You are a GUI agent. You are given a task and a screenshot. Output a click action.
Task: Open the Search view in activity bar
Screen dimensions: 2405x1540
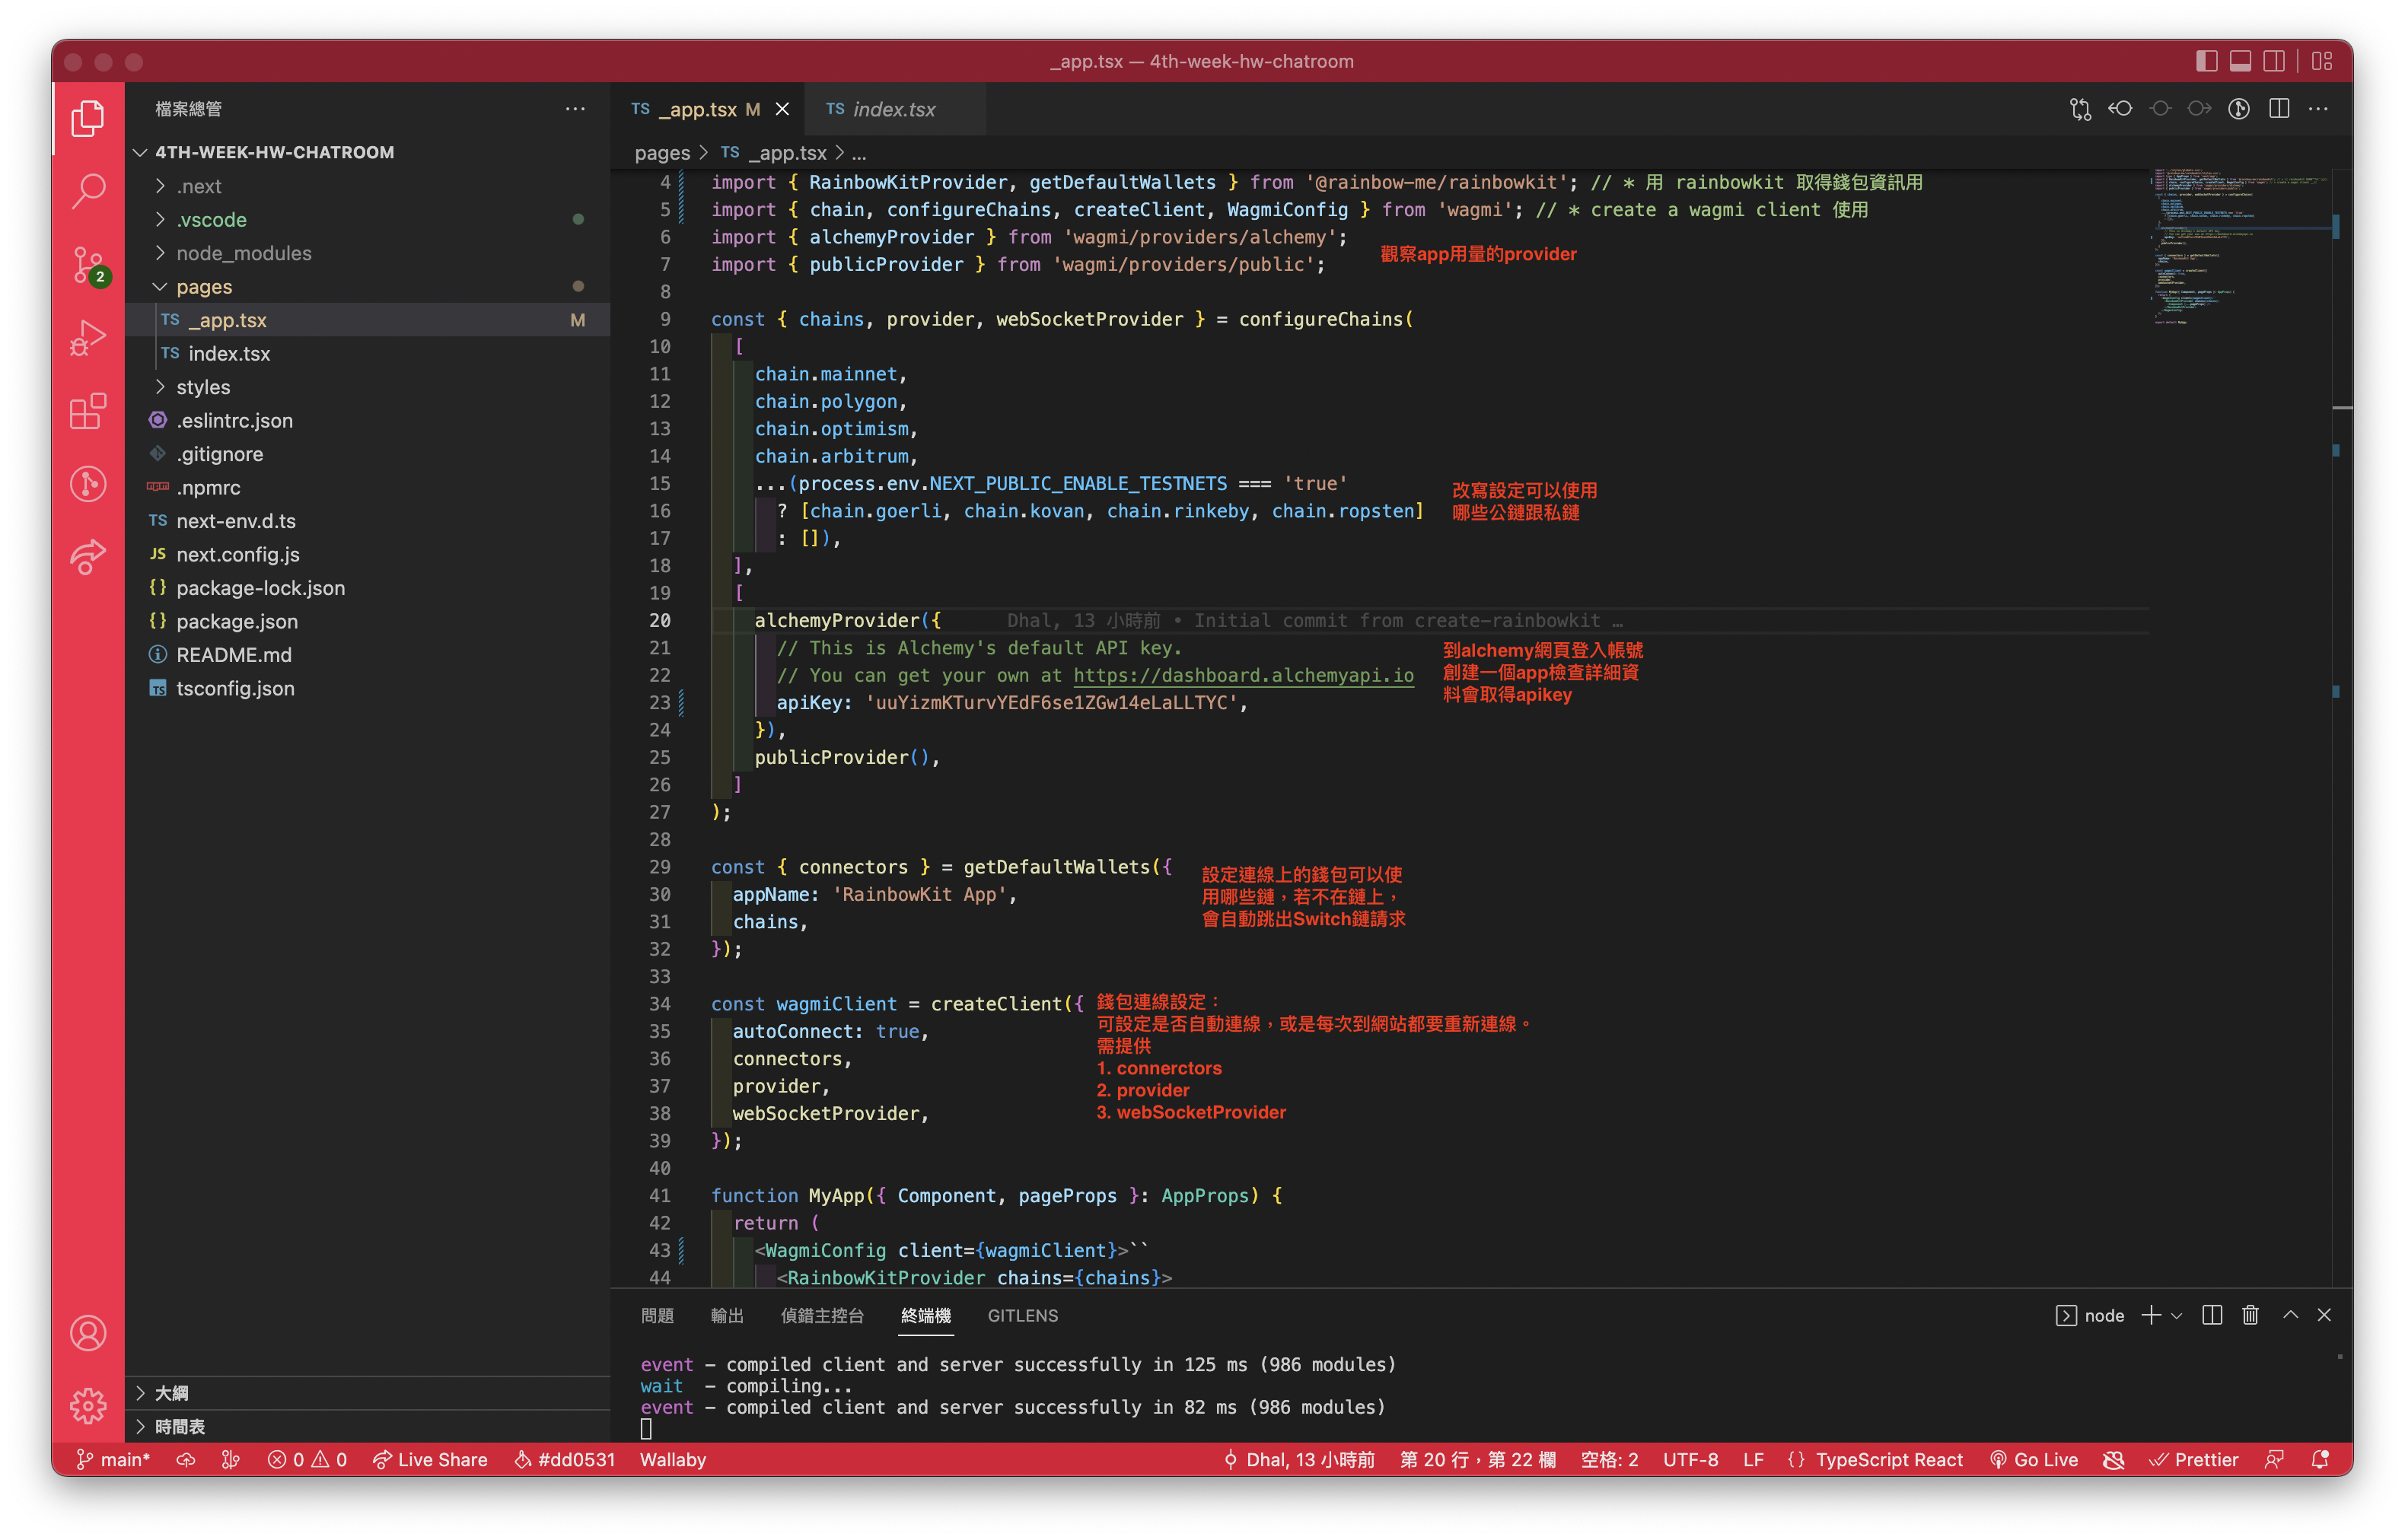(x=88, y=190)
